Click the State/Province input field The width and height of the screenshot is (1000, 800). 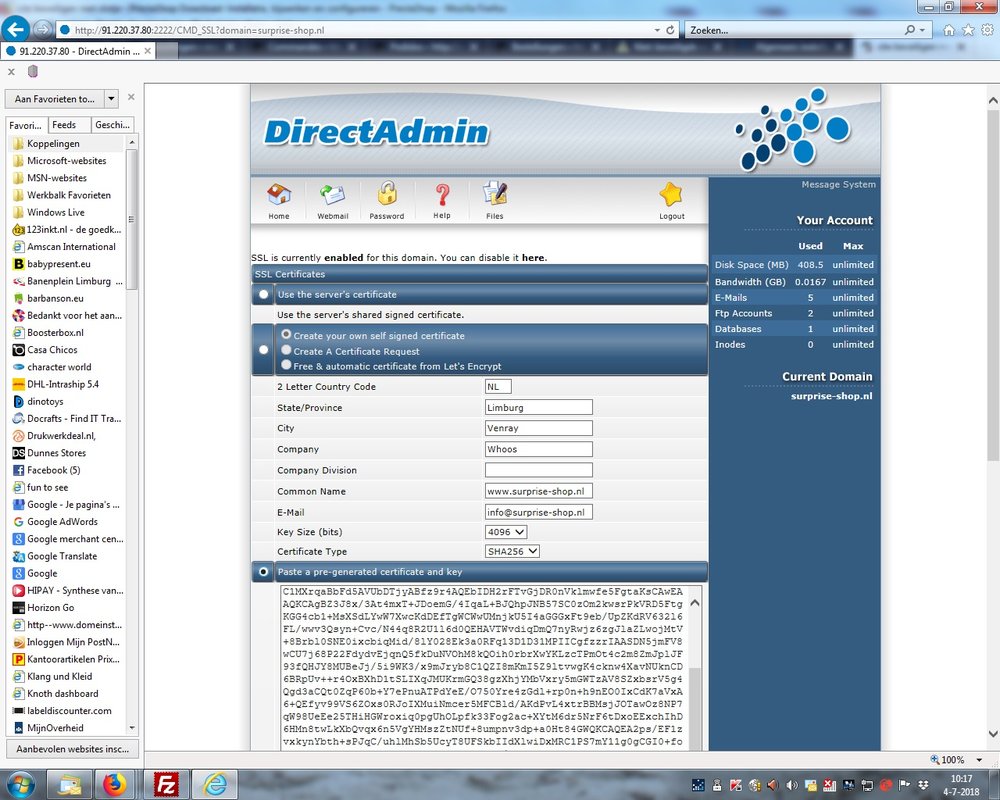click(539, 408)
